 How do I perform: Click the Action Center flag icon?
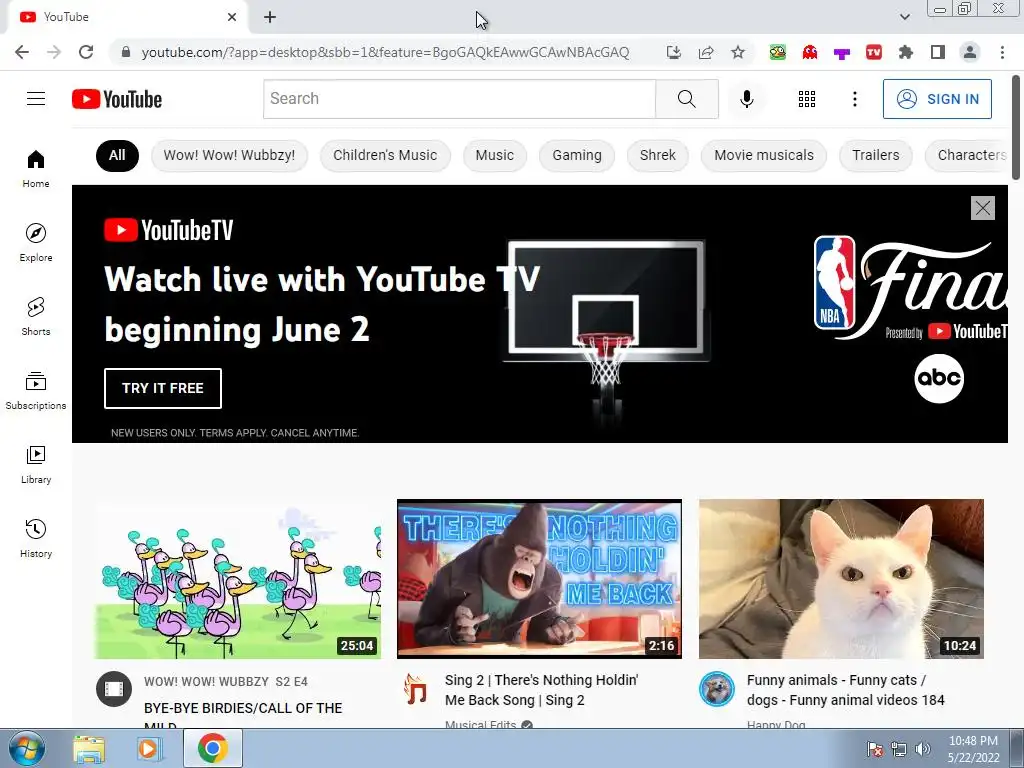pyautogui.click(x=874, y=749)
